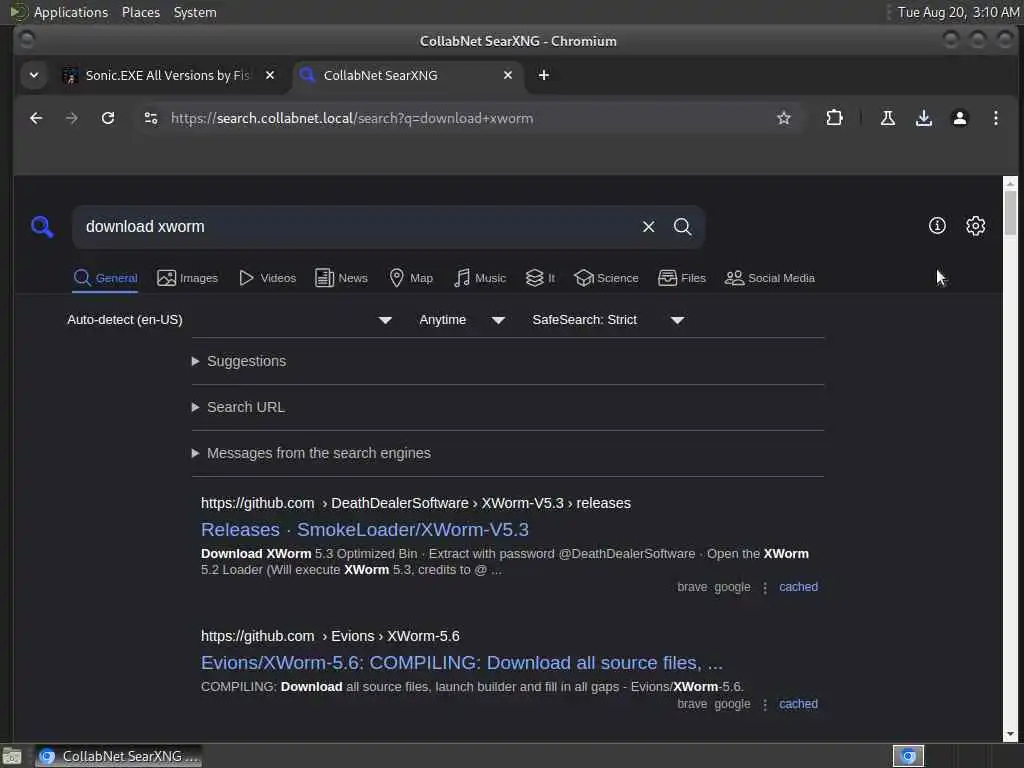Switch to Images search category

(187, 278)
